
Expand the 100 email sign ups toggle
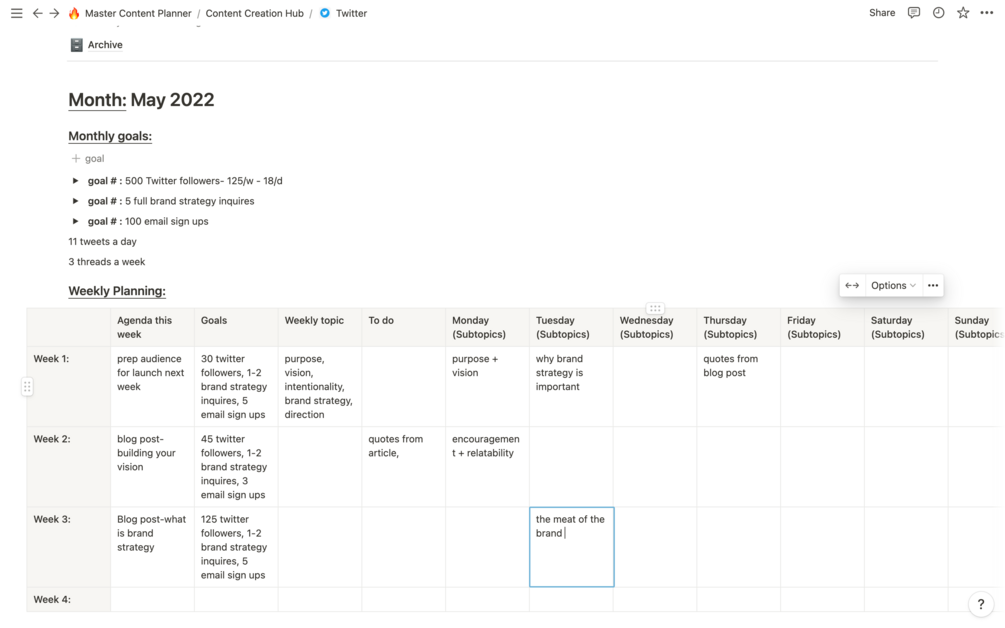click(75, 221)
